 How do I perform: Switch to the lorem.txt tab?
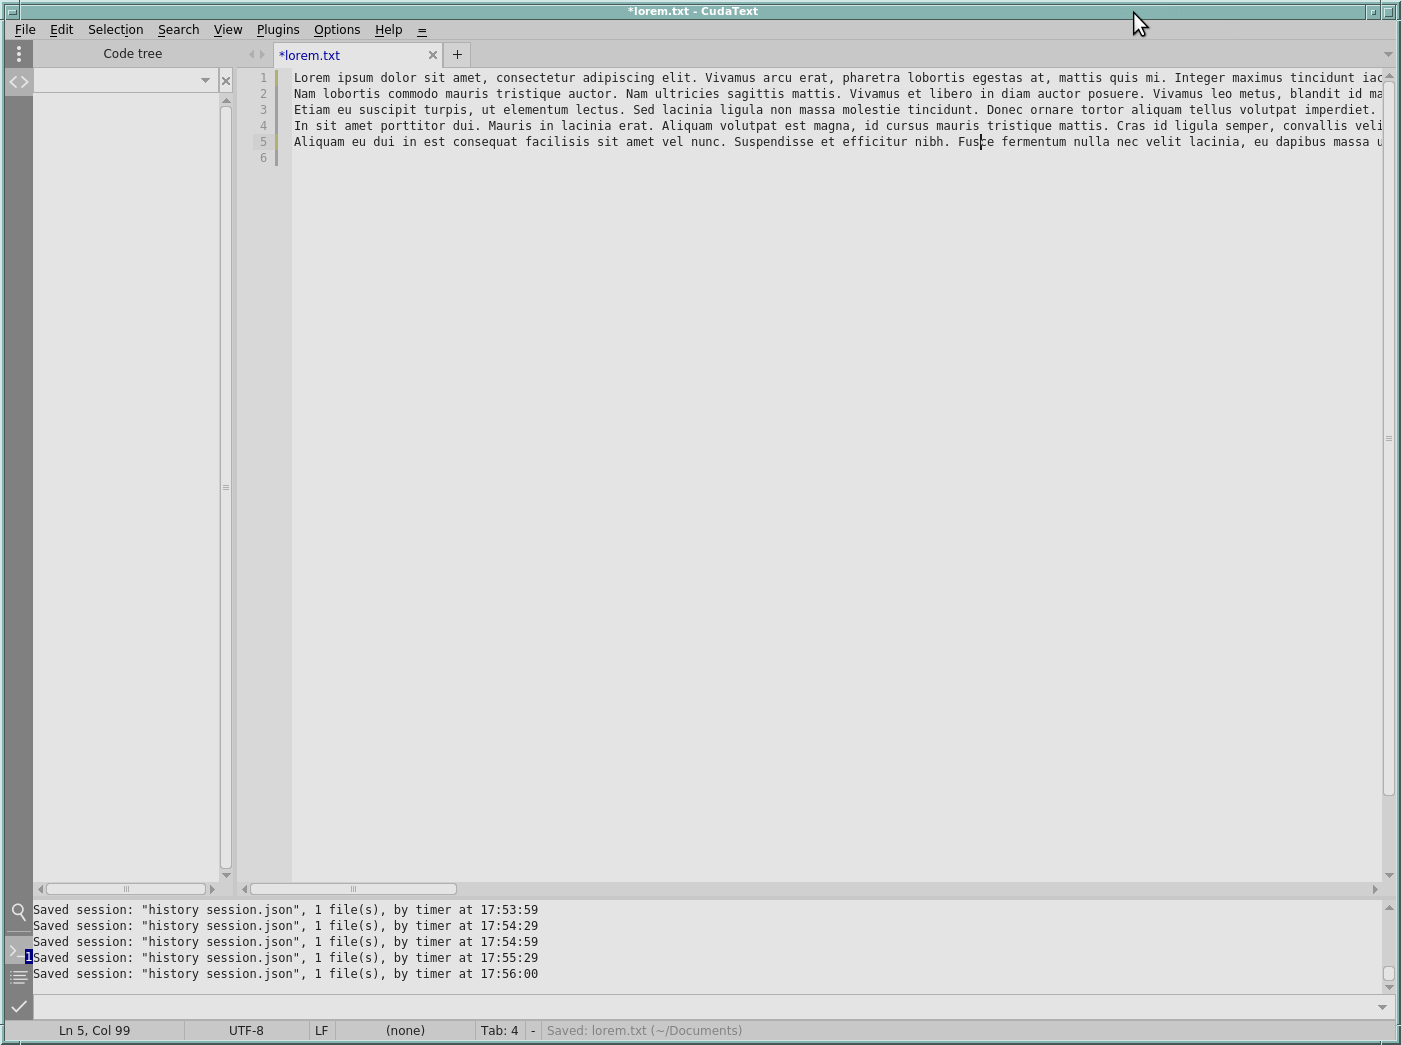[340, 56]
